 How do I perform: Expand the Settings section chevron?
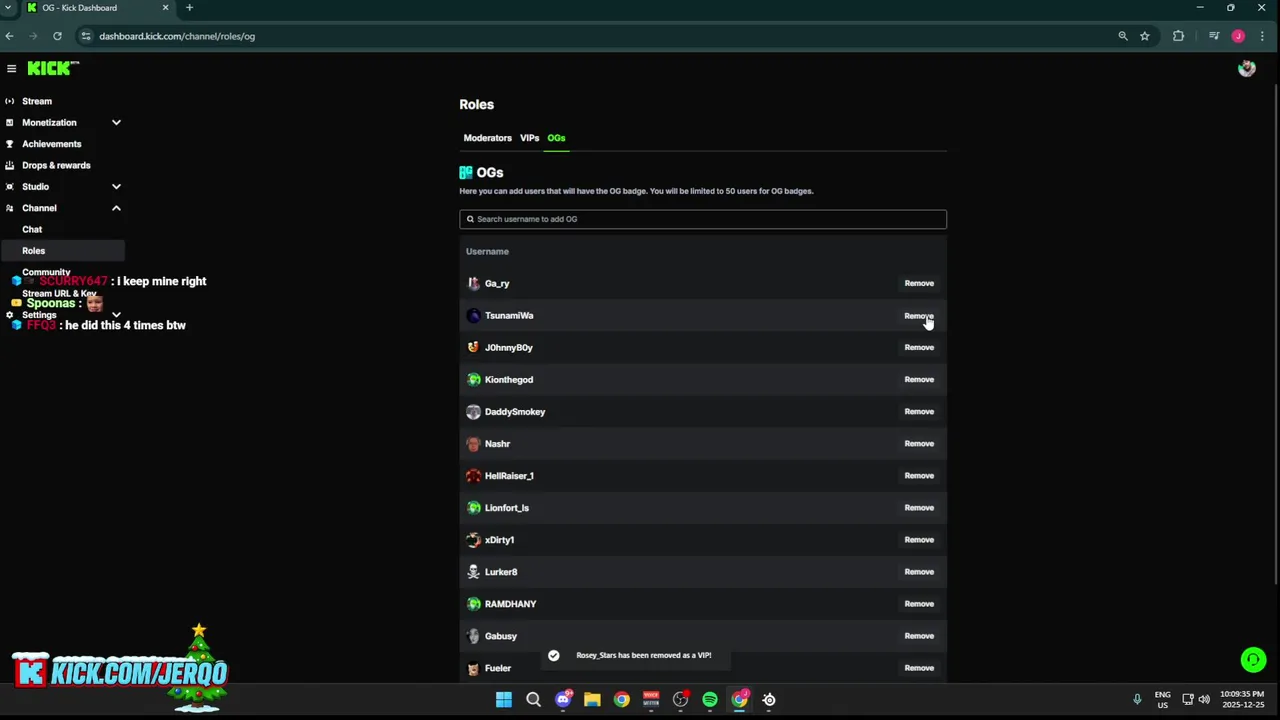click(116, 315)
